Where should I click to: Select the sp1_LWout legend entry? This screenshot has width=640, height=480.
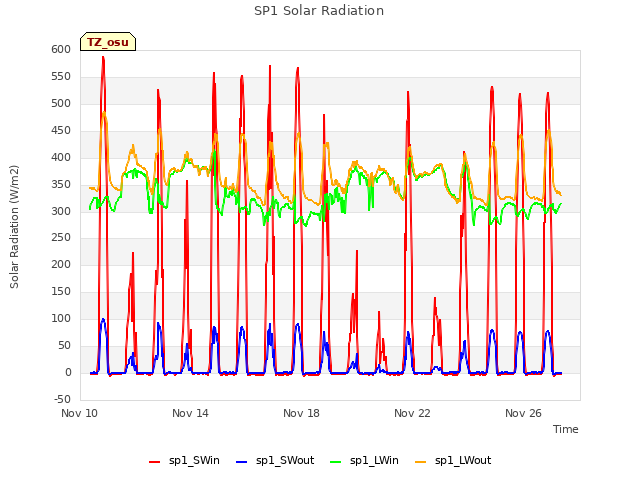pyautogui.click(x=453, y=460)
